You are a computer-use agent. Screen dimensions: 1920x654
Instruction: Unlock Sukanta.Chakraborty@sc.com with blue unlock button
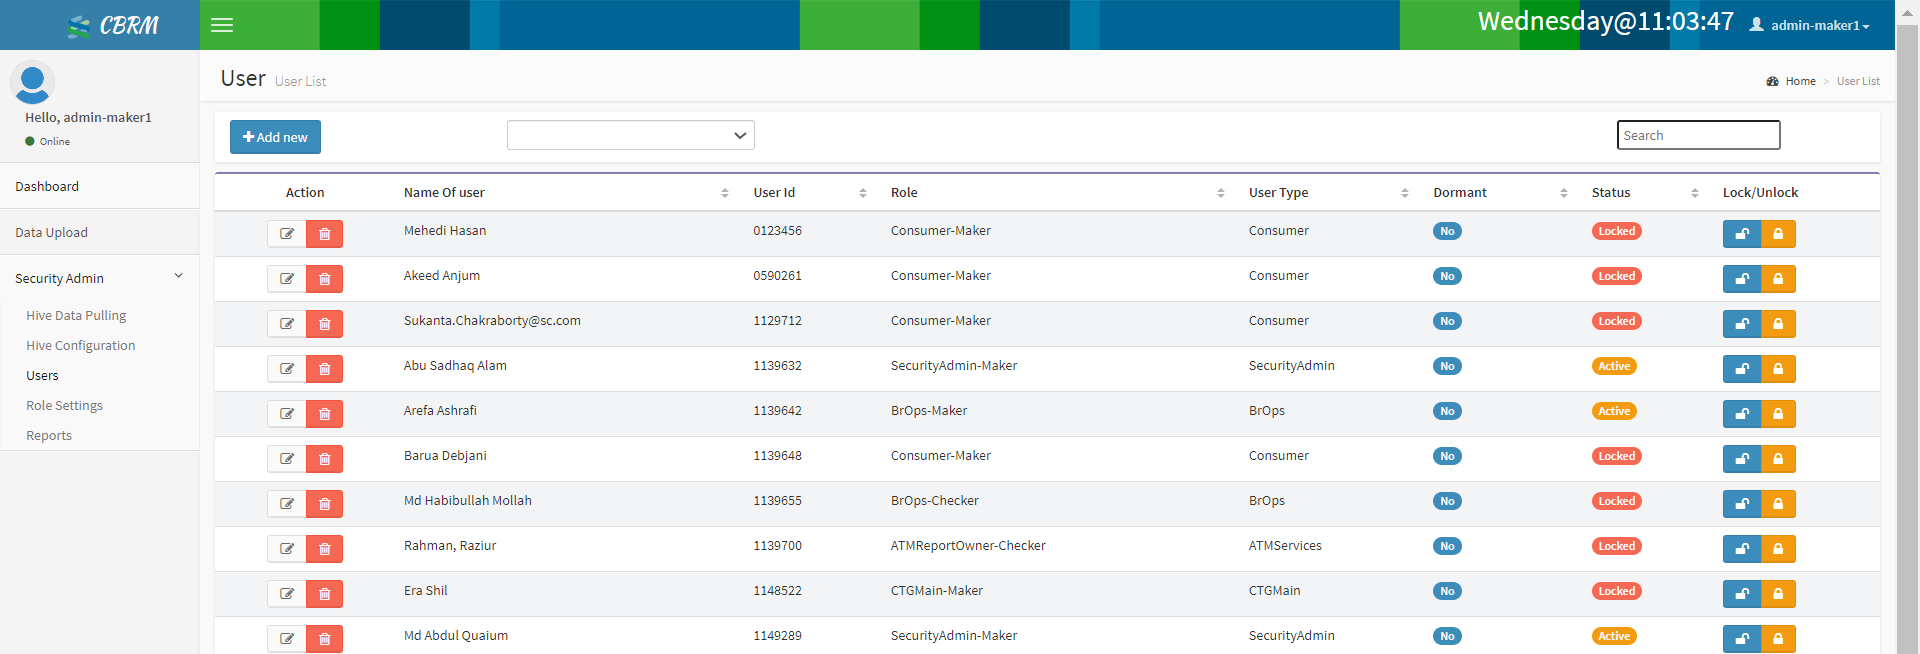coord(1741,324)
